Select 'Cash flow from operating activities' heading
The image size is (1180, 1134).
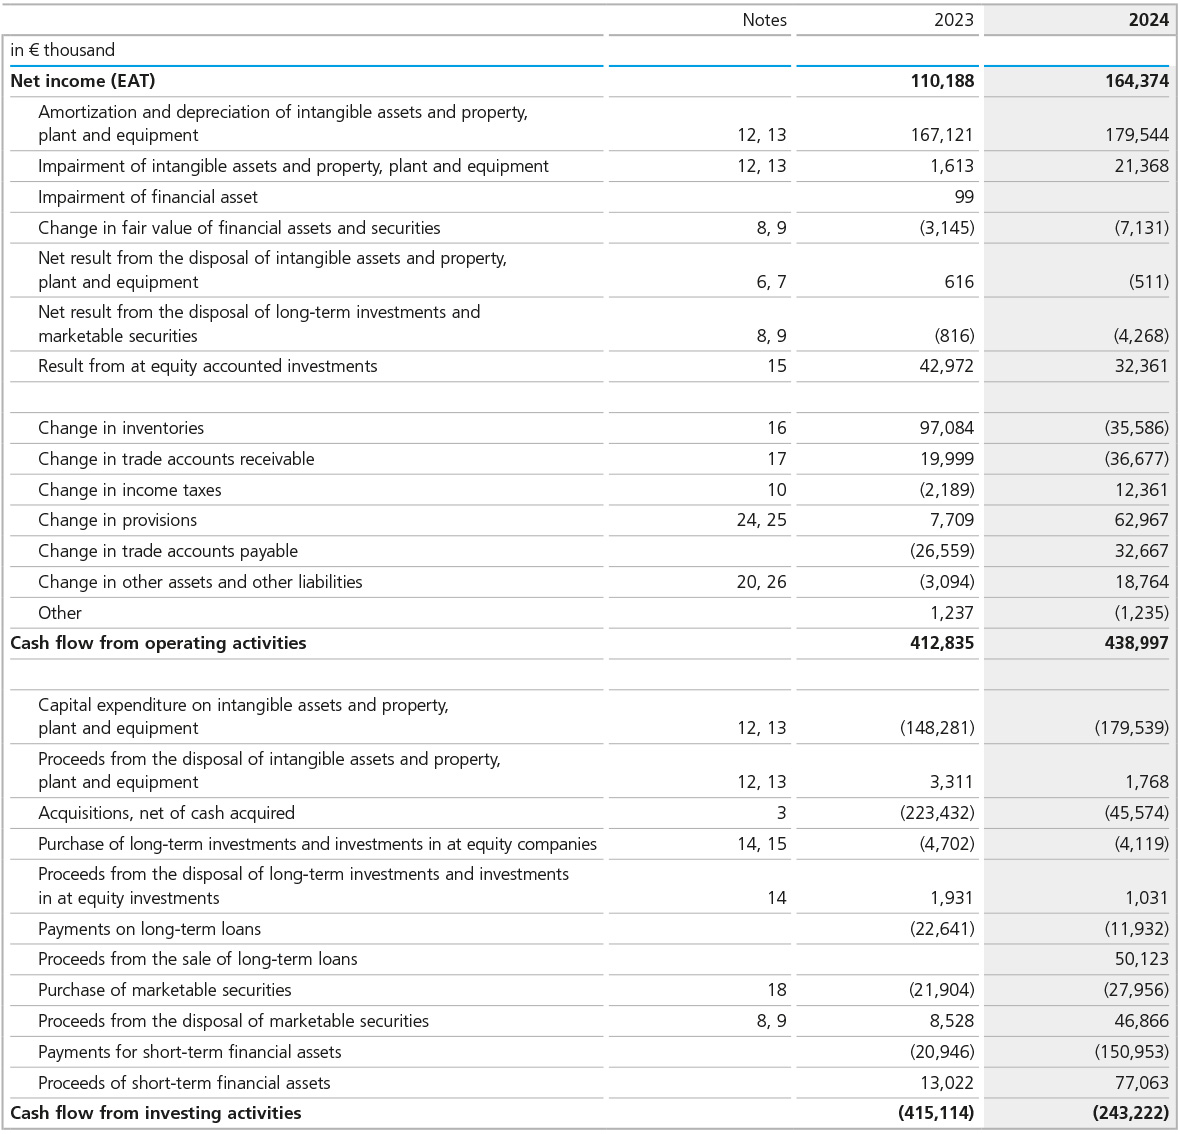click(x=158, y=643)
